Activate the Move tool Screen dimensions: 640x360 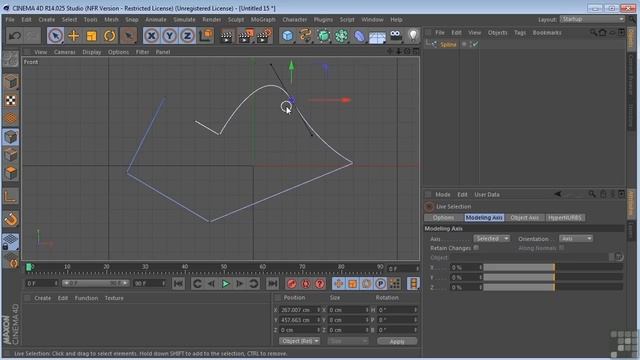point(73,36)
